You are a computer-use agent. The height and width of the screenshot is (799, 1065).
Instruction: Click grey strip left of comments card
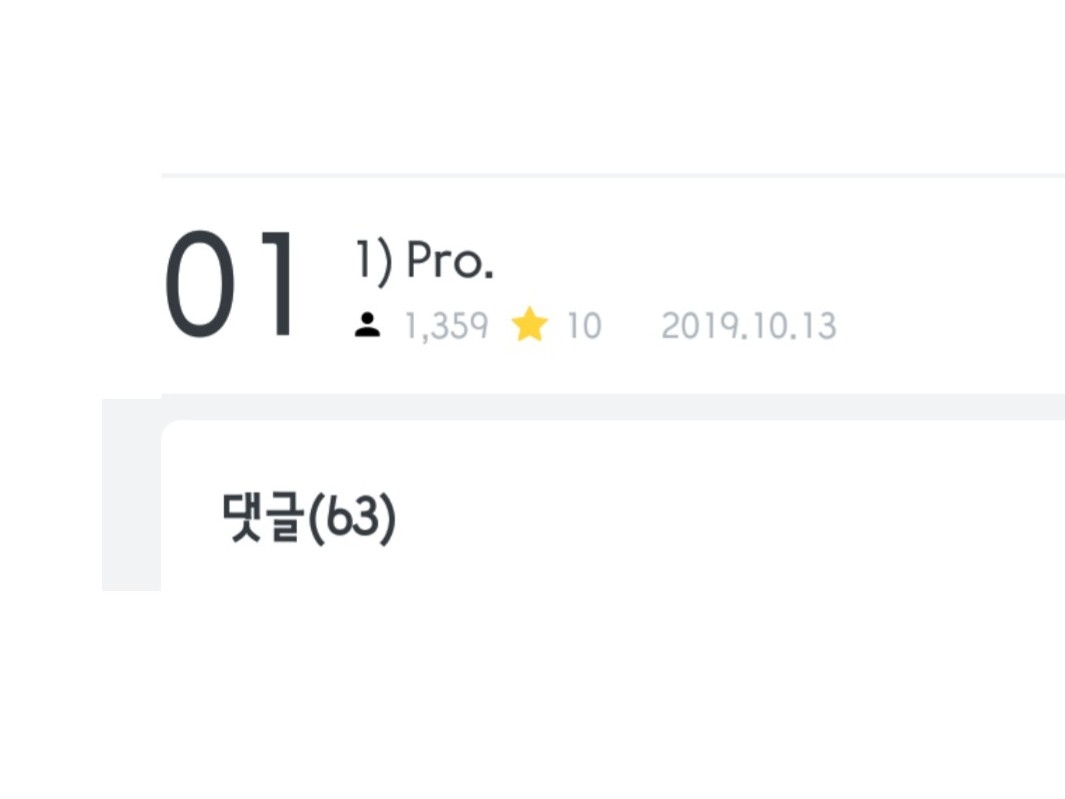tap(131, 495)
